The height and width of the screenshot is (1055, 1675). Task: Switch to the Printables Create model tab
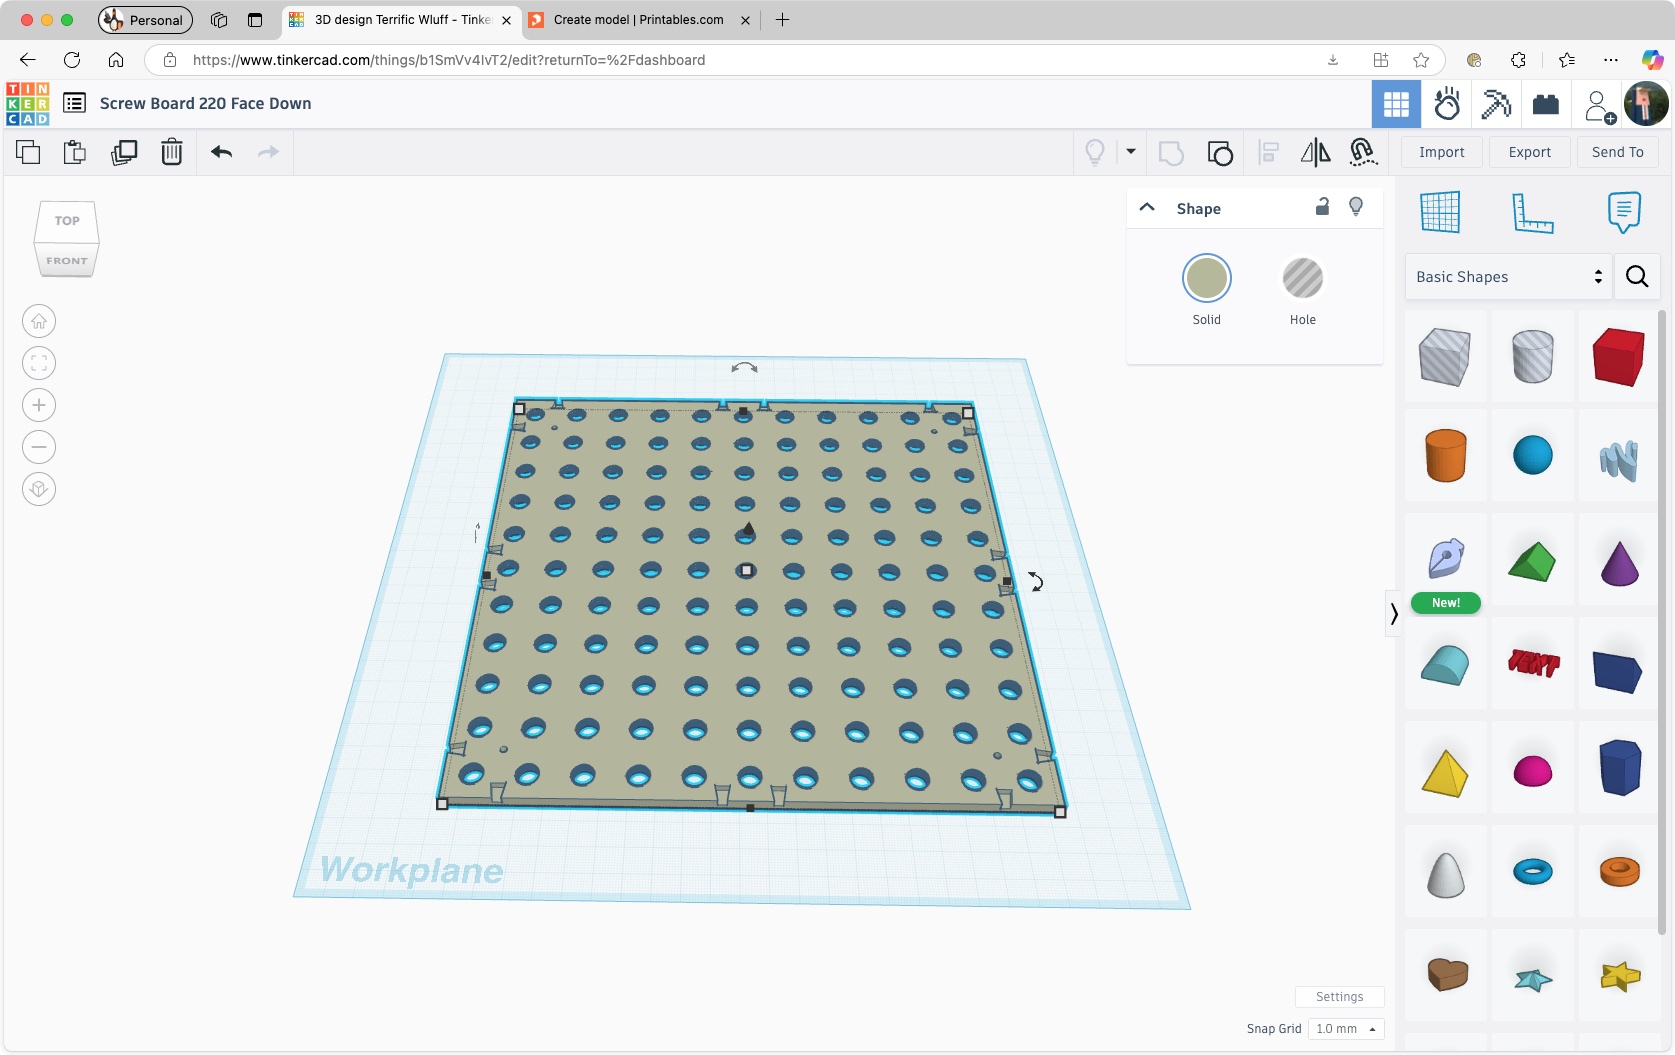638,20
